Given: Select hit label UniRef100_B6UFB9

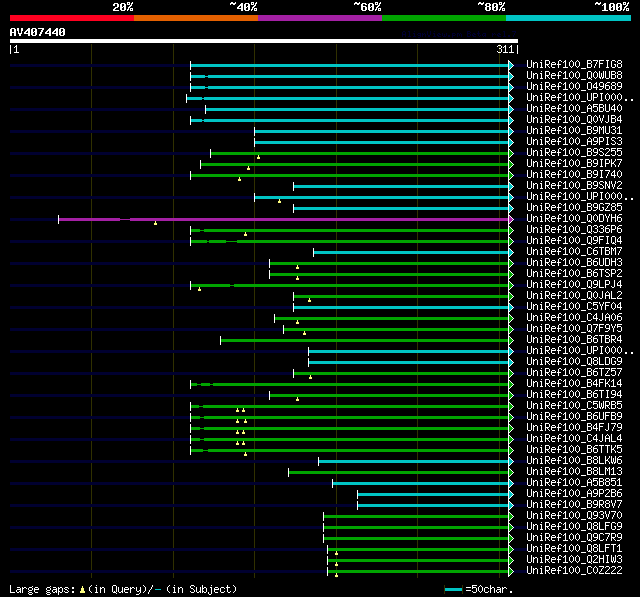Looking at the screenshot, I should 574,417.
